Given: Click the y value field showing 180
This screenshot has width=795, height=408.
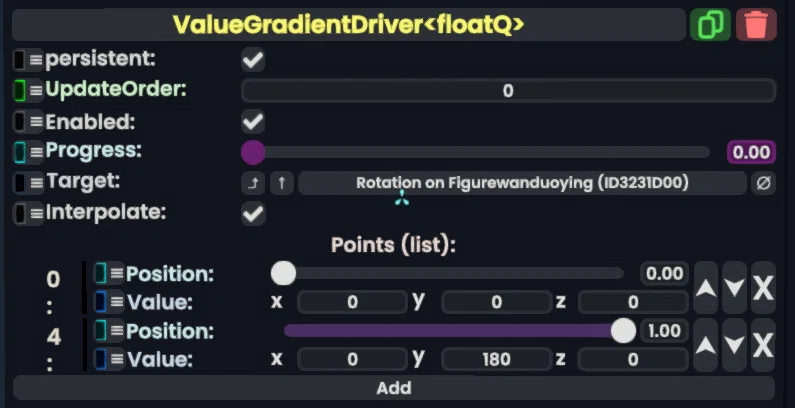Looking at the screenshot, I should tap(496, 359).
